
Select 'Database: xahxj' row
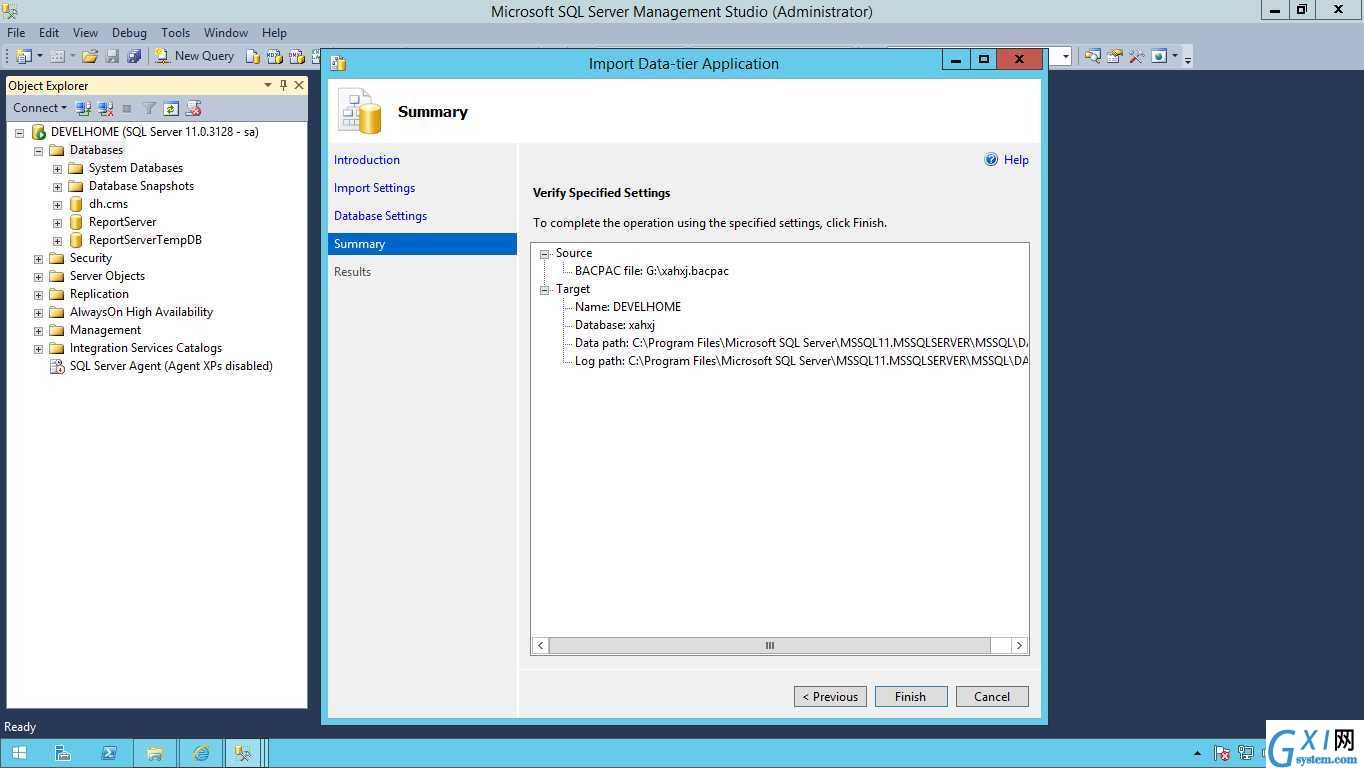615,325
